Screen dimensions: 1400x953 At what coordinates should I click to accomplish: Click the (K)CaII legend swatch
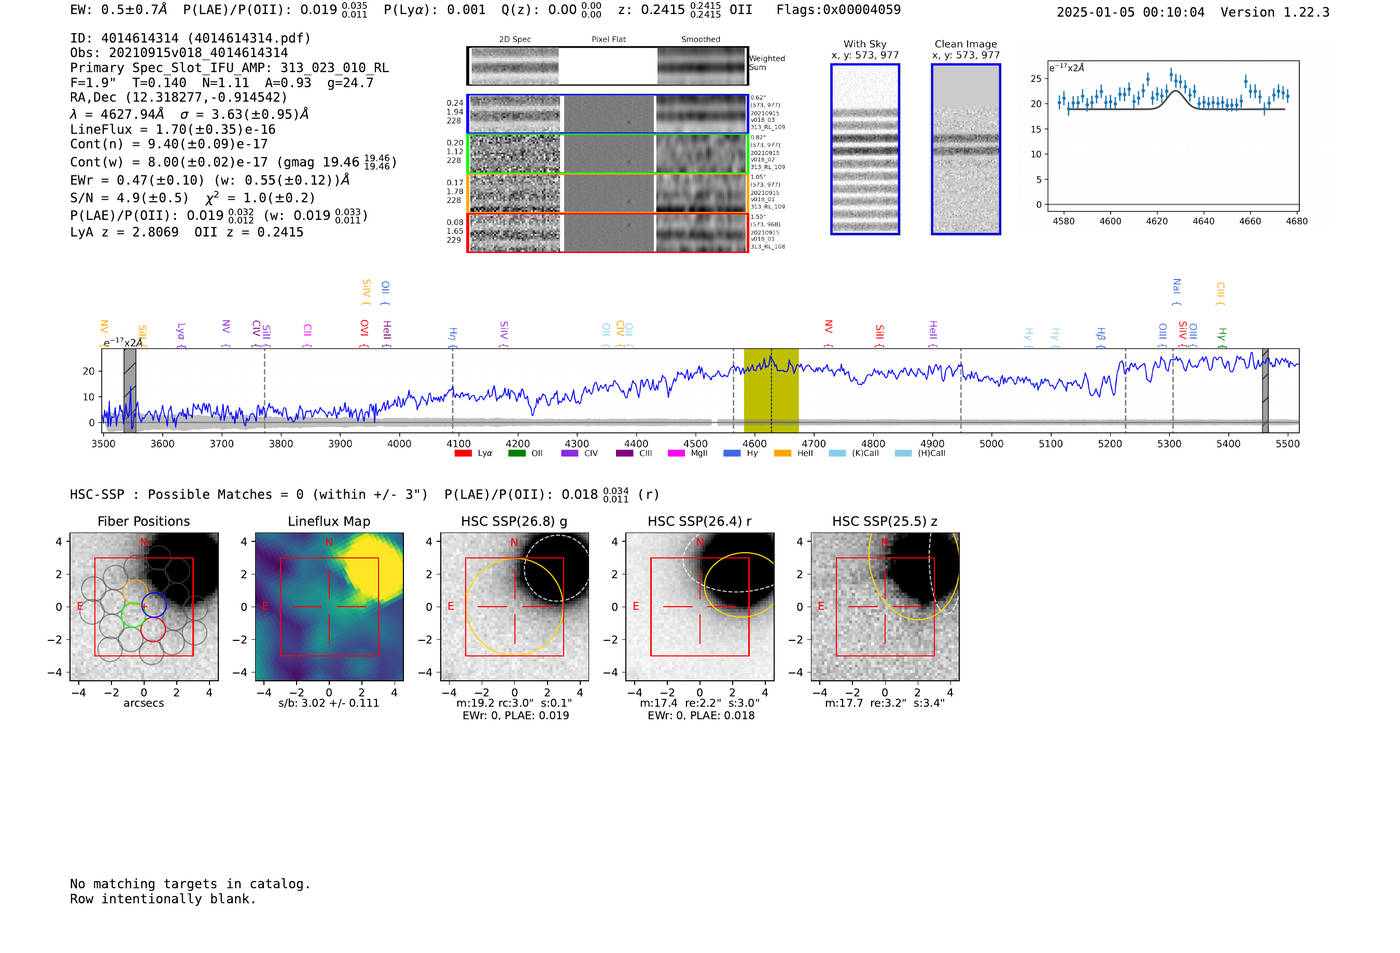pos(837,454)
